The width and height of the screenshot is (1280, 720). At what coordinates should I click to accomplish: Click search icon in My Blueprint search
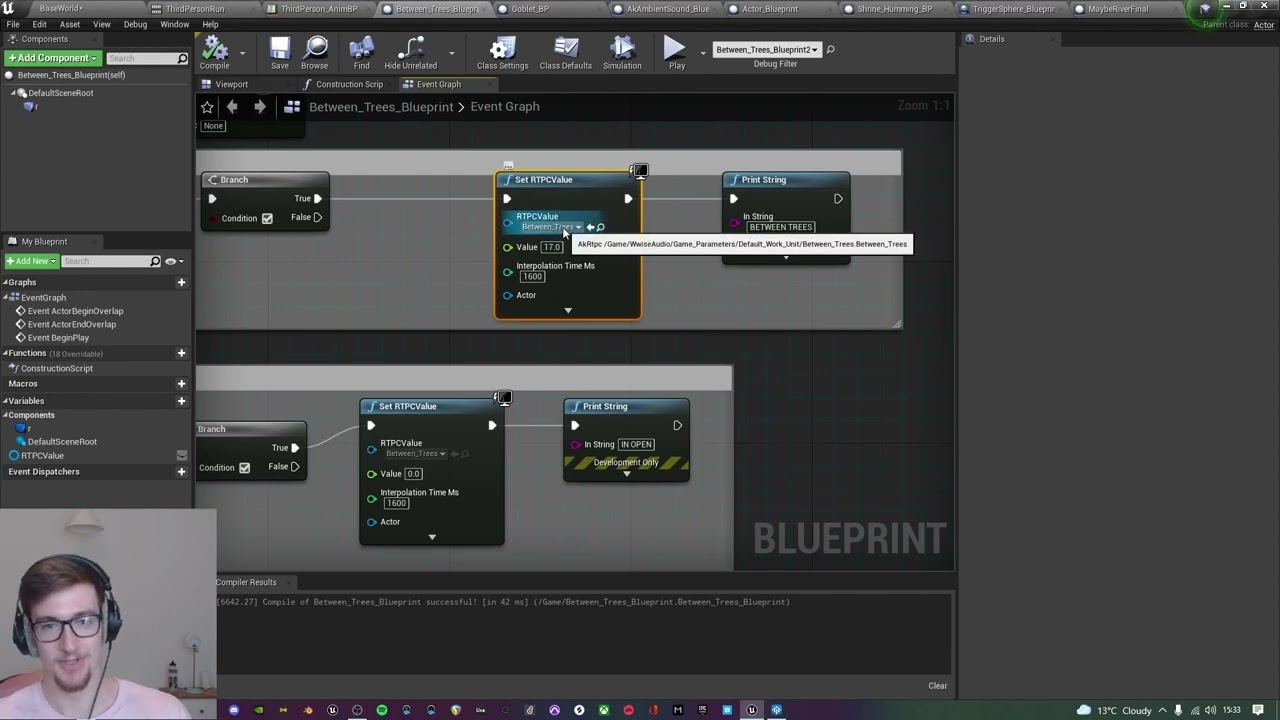tap(155, 262)
